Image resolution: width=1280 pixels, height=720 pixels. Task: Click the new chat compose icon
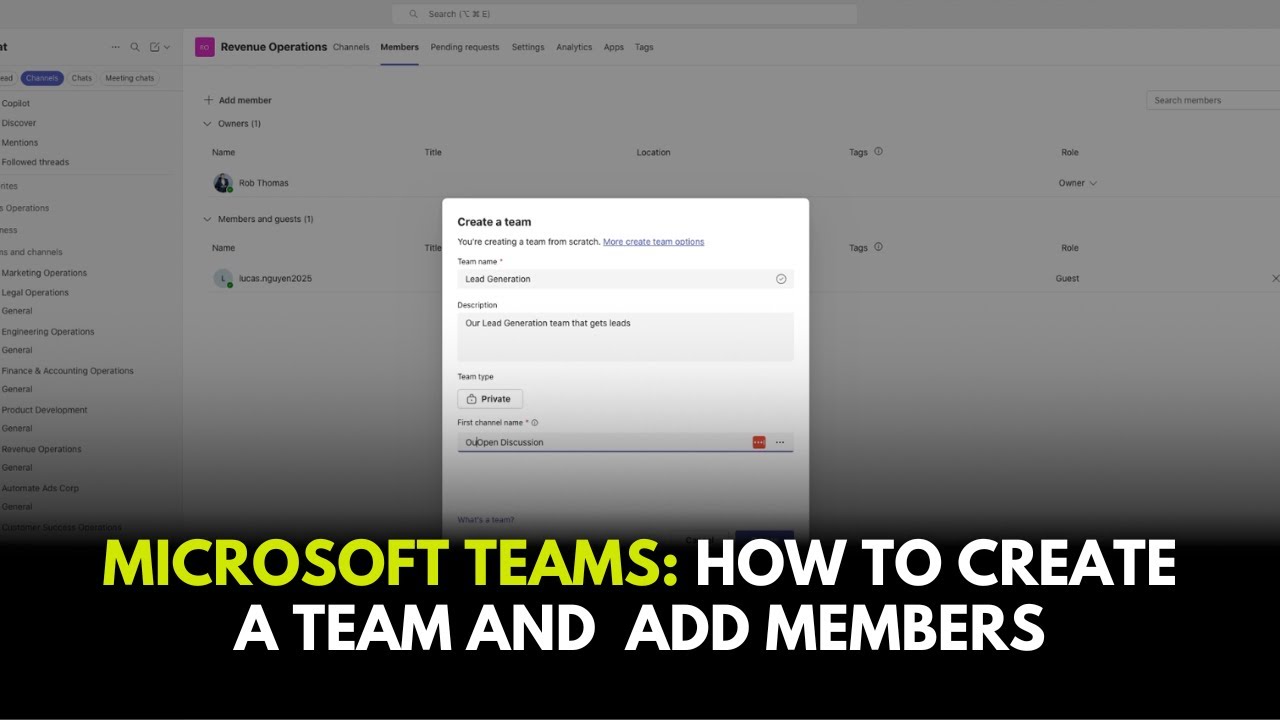(155, 47)
